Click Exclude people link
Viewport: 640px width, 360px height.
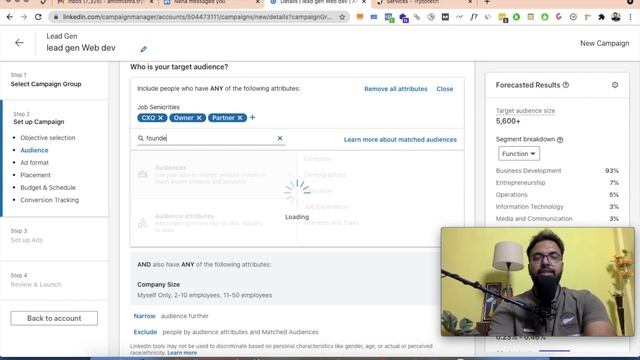tap(145, 332)
